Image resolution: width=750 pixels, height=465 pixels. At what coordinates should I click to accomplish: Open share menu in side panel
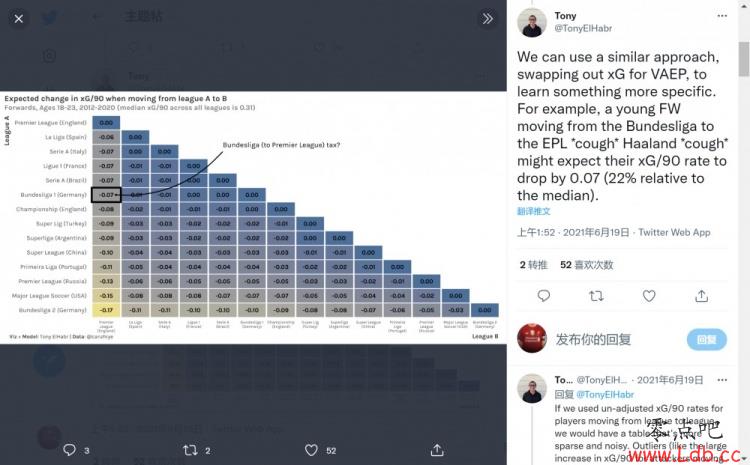pyautogui.click(x=702, y=296)
